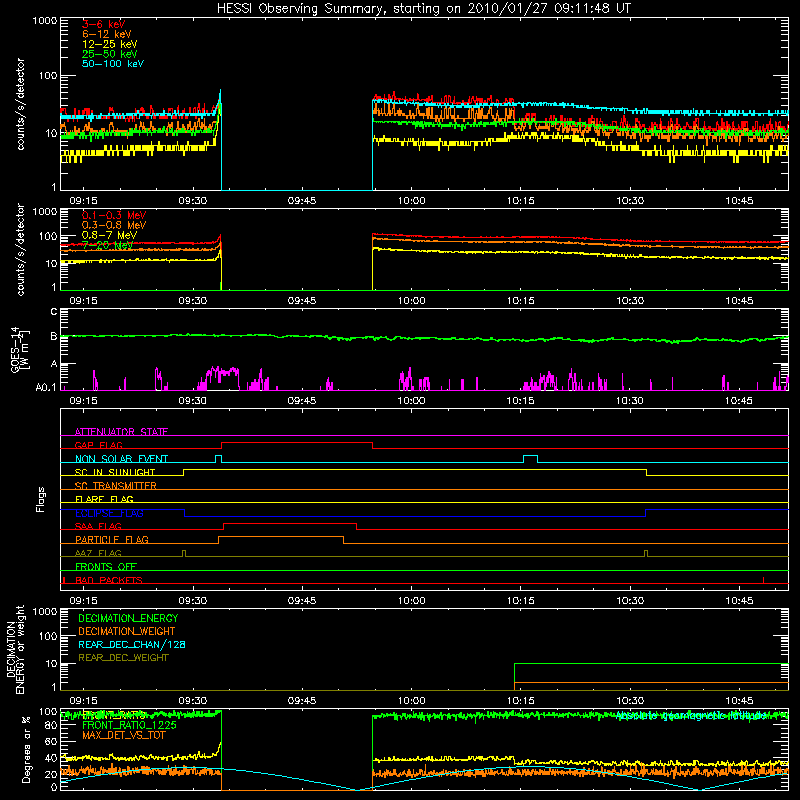Image resolution: width=800 pixels, height=800 pixels.
Task: Click the 0.8-7 MeV legend entry
Action: point(109,235)
